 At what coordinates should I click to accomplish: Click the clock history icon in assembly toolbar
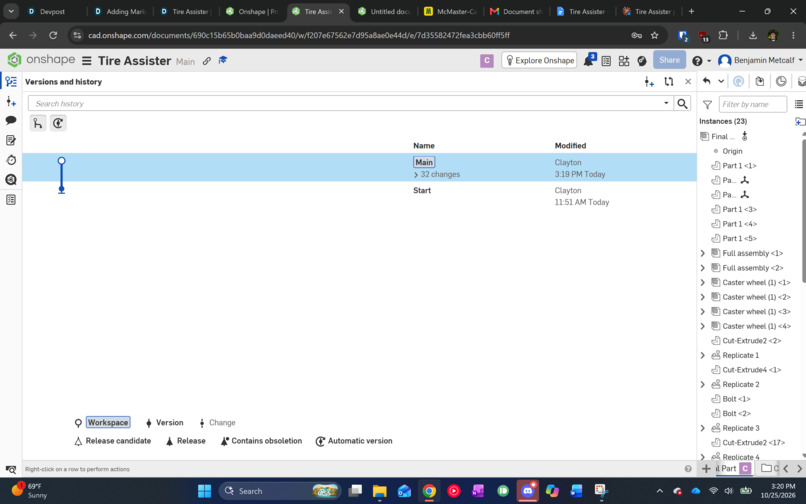pos(781,81)
